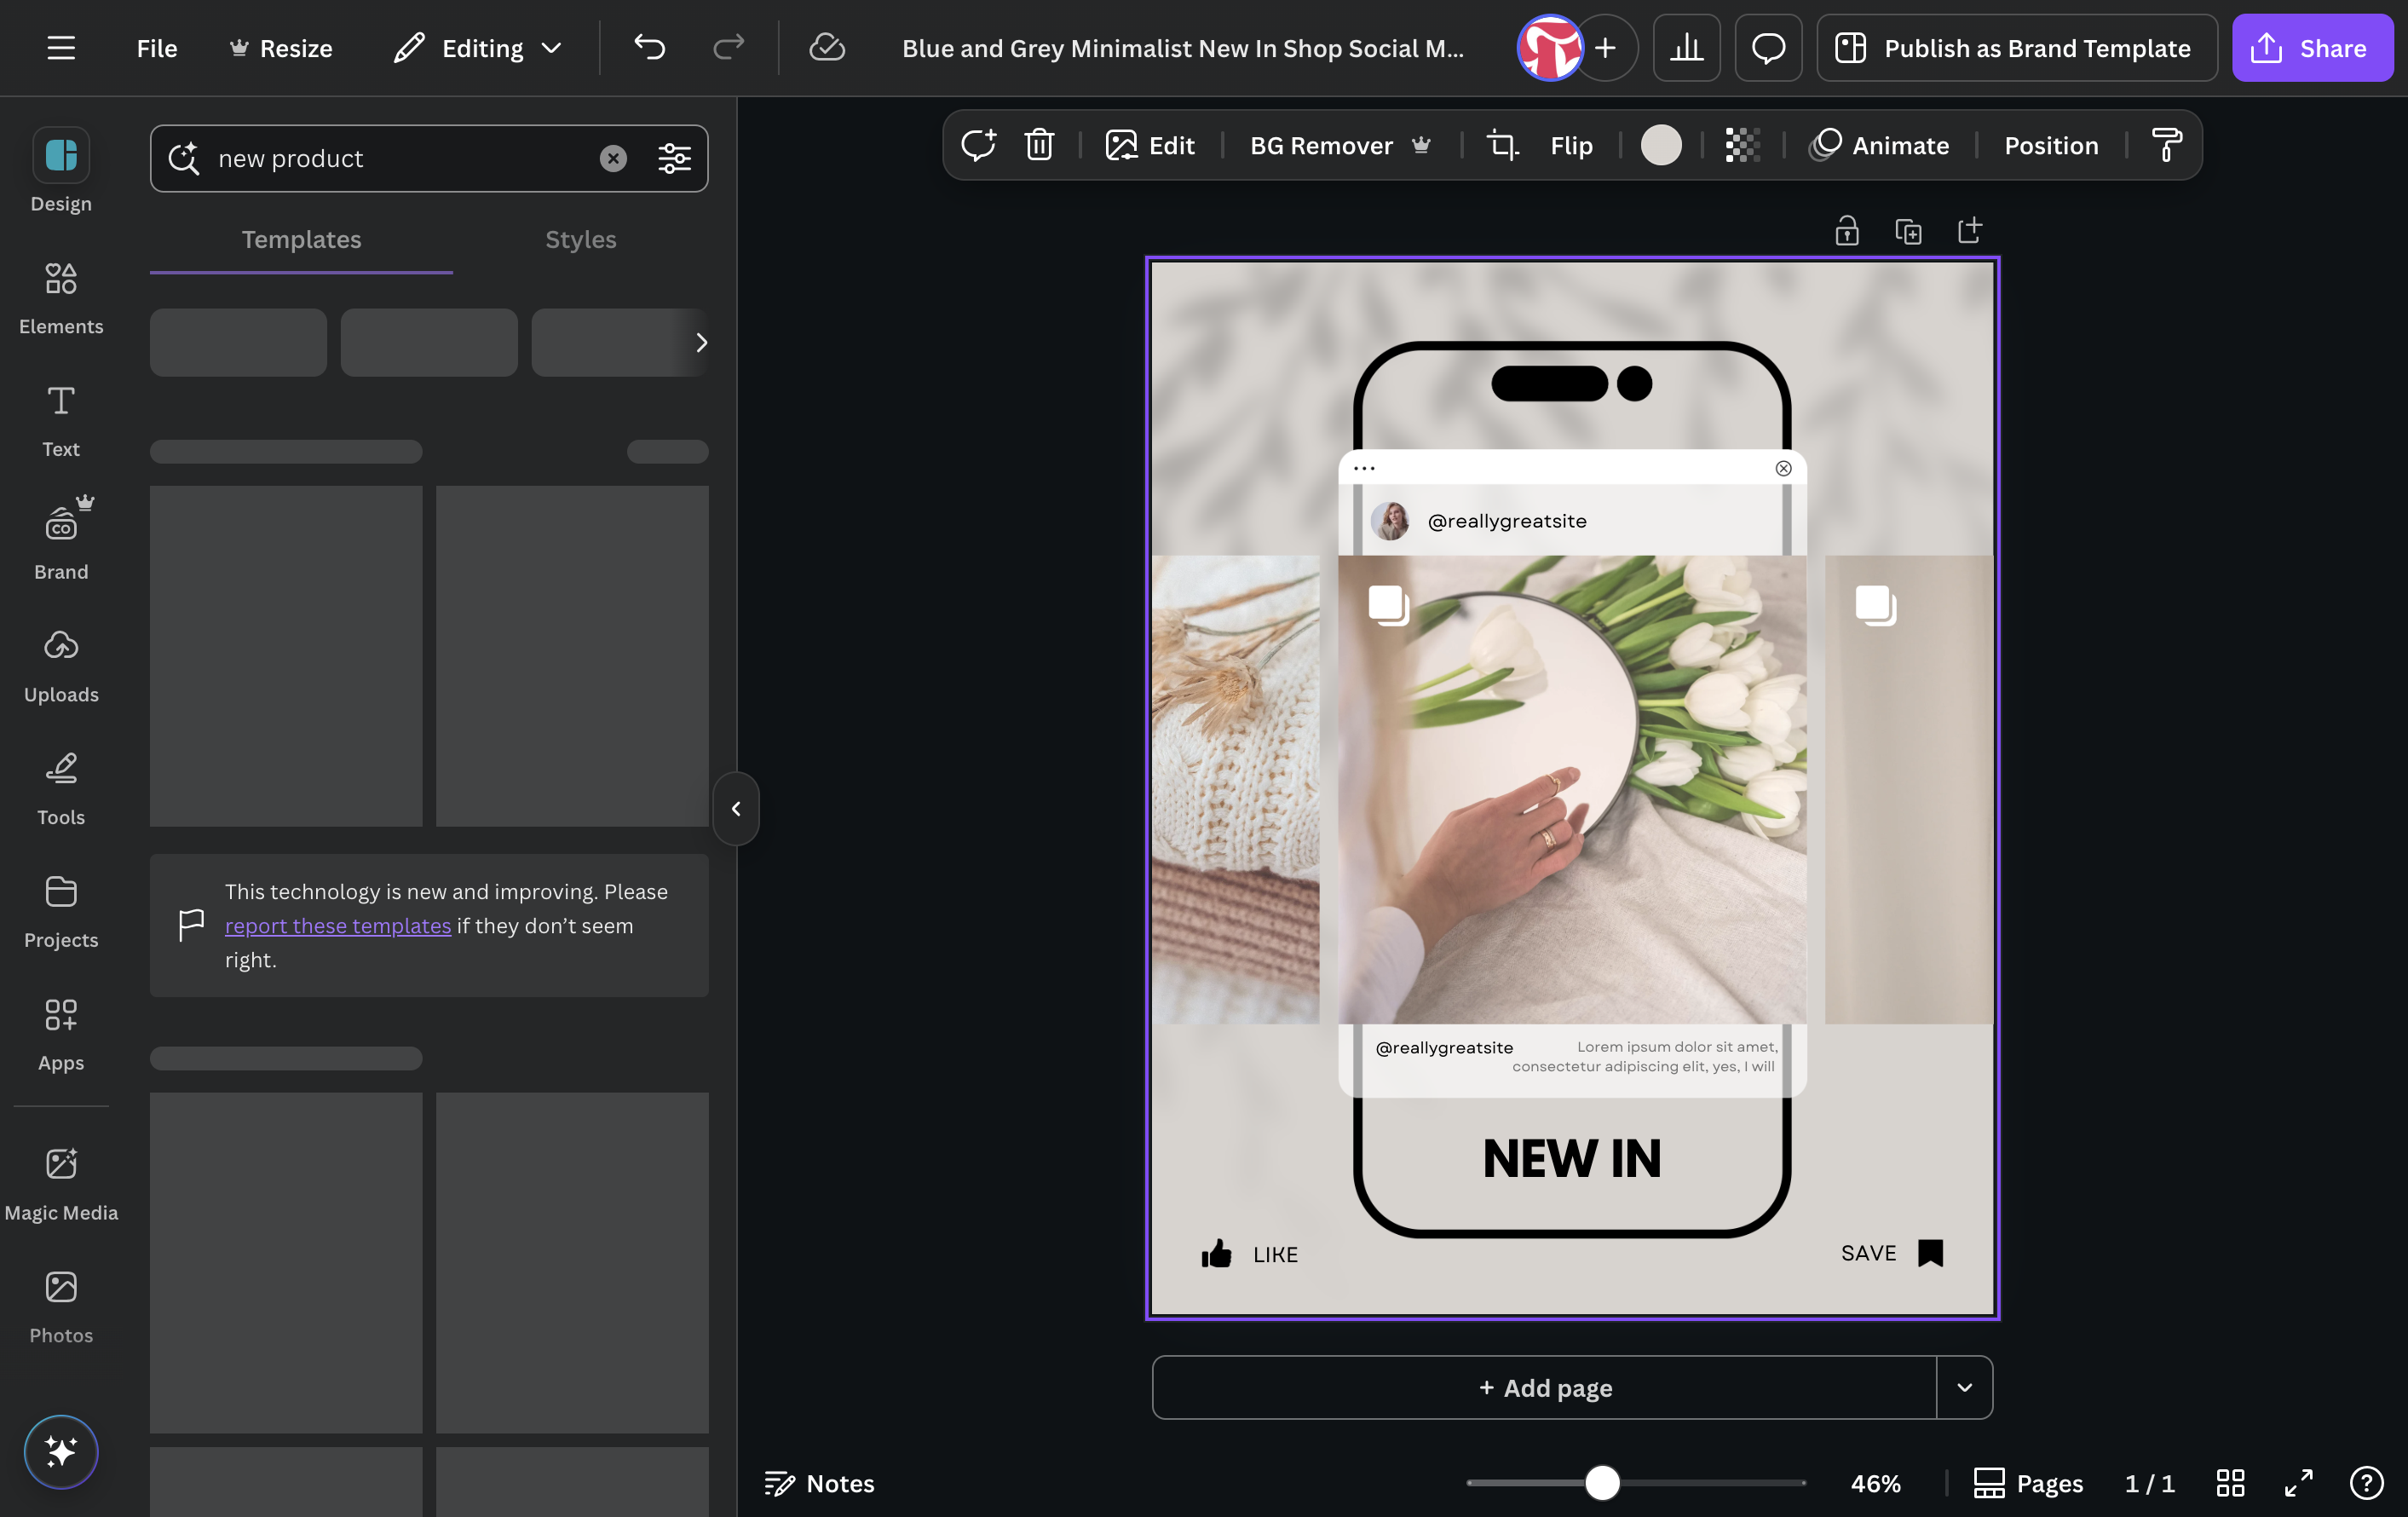
Task: Duplicate the page
Action: coord(1908,231)
